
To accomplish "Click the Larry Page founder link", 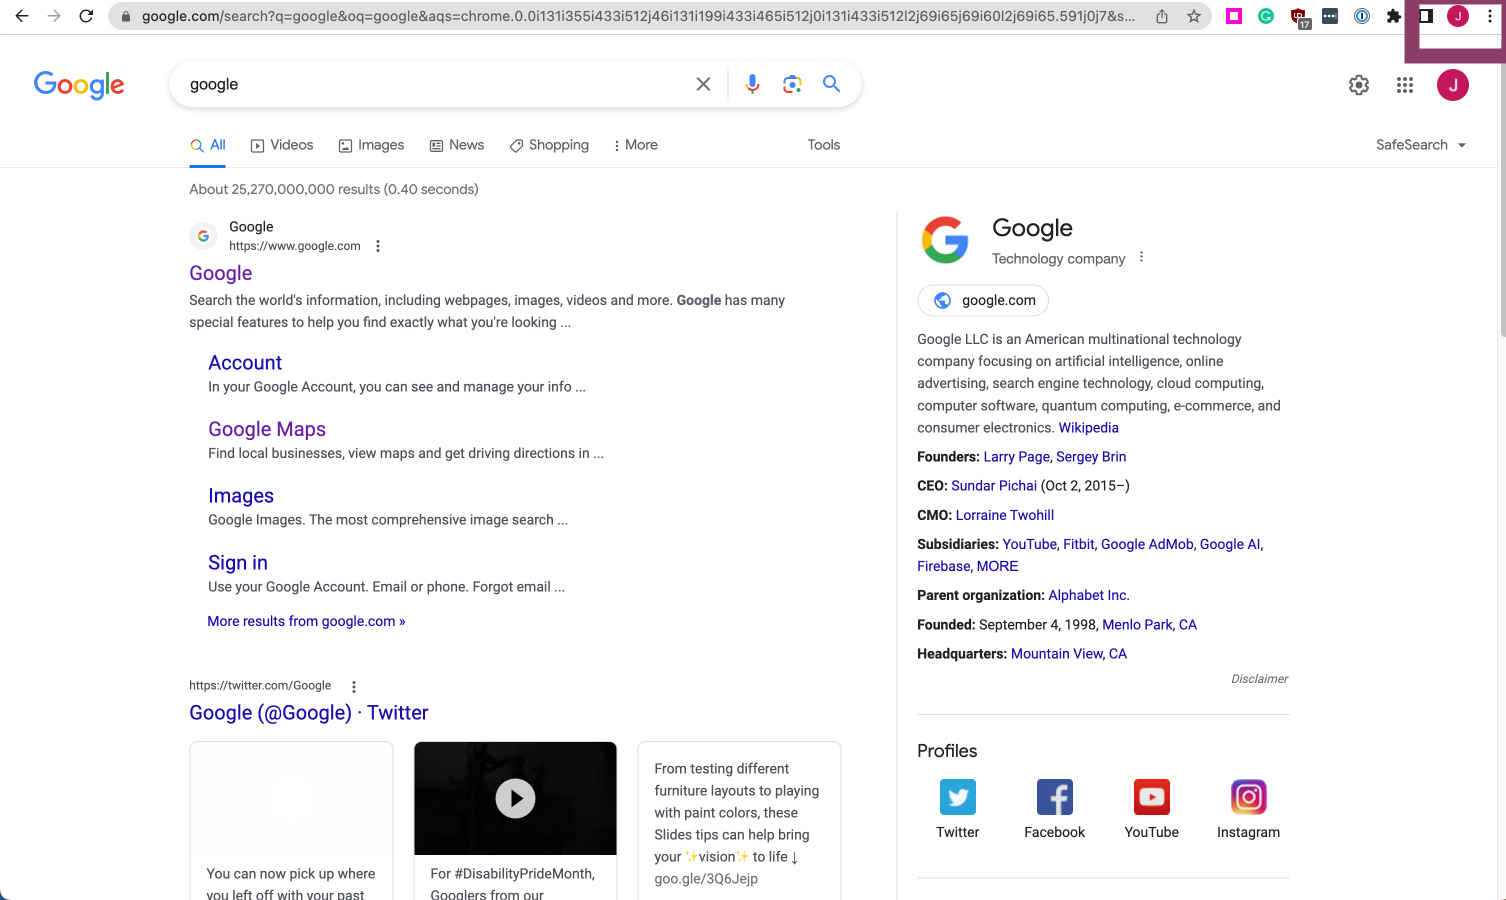I will (1016, 457).
